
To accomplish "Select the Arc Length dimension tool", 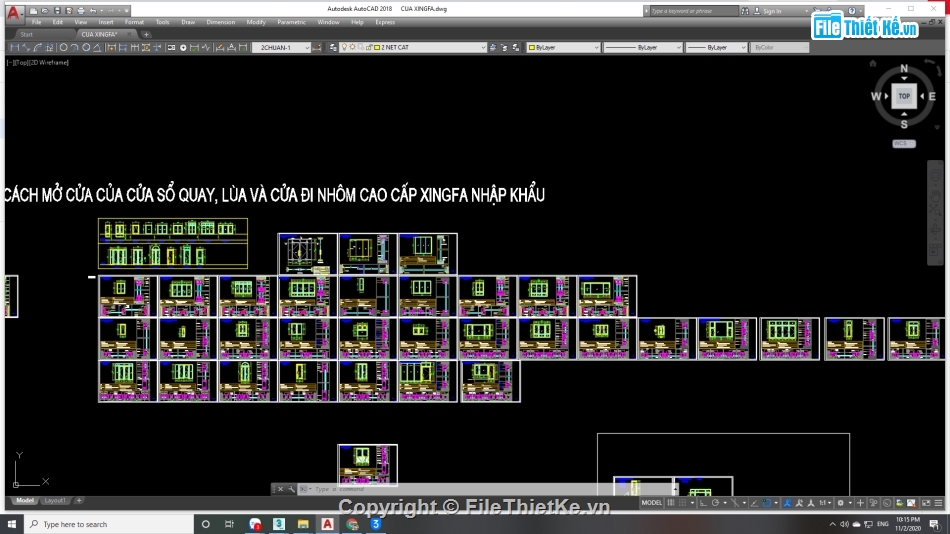I will [x=38, y=47].
